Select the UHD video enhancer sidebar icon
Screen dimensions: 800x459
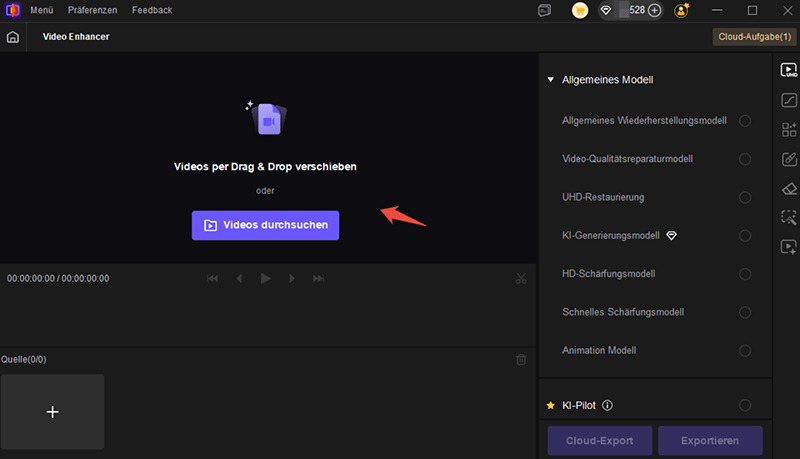(x=789, y=70)
